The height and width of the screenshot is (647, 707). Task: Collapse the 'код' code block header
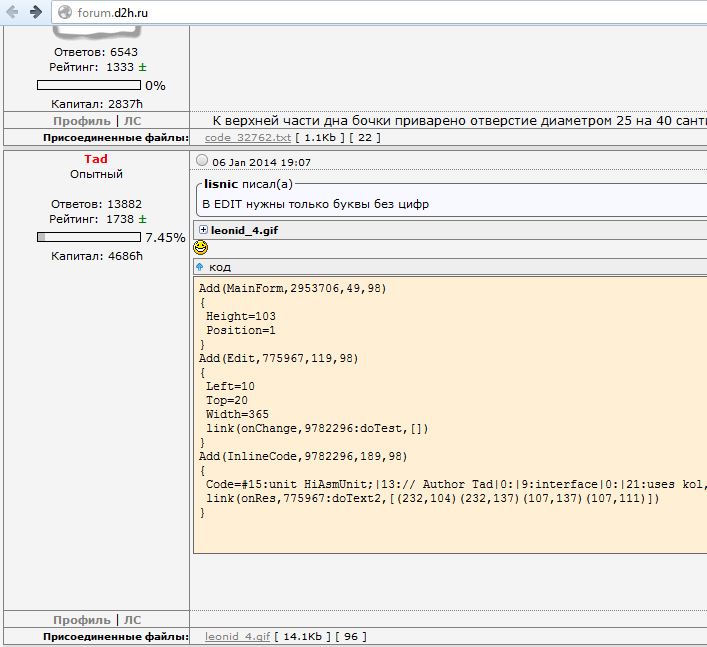(x=220, y=267)
